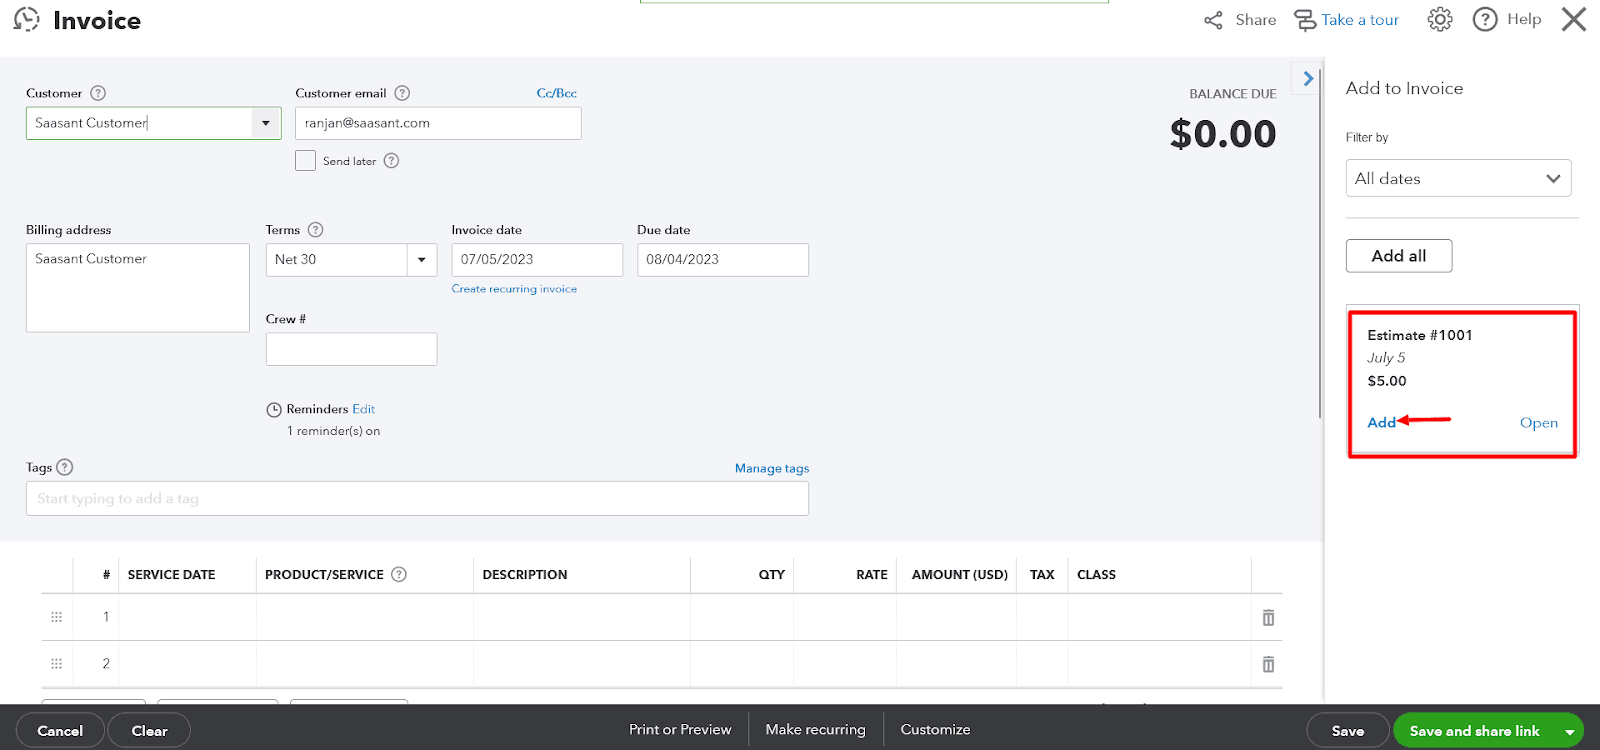Delete line 2 with trash icon
The image size is (1600, 750).
coord(1268,664)
